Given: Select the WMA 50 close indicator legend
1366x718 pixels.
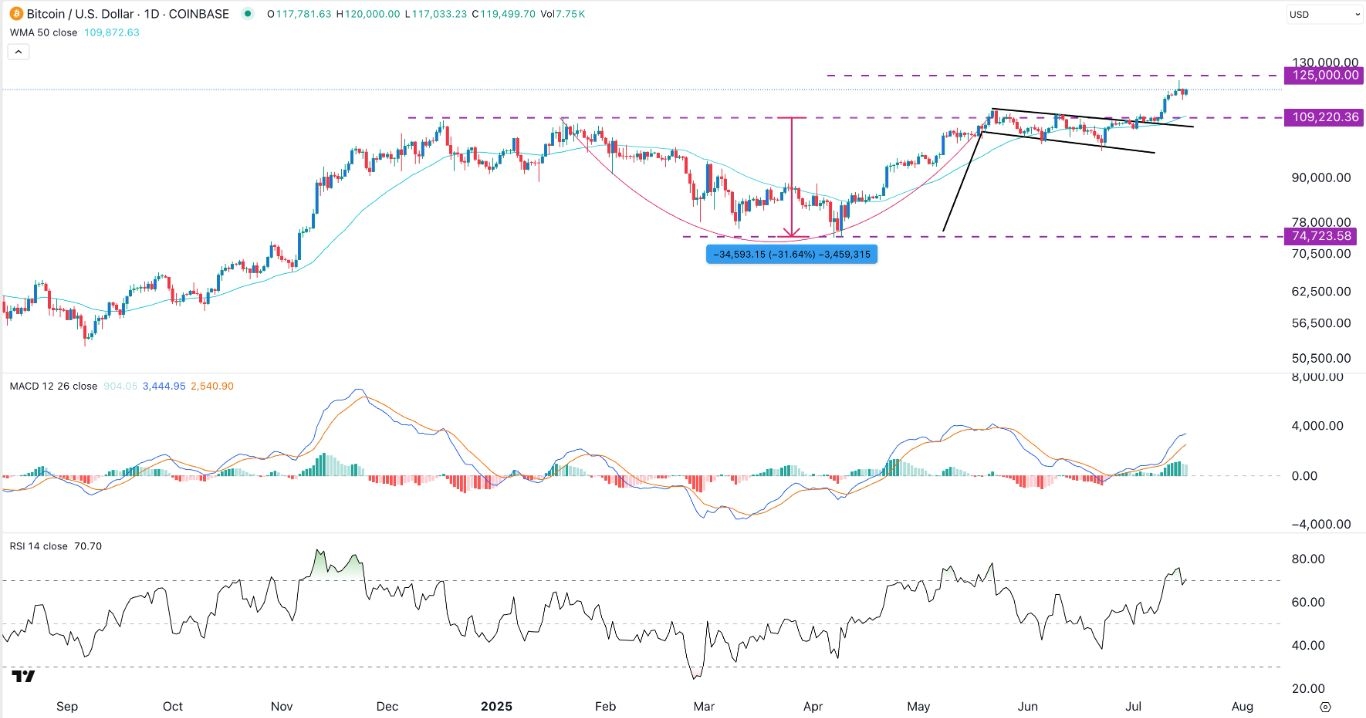Looking at the screenshot, I should pyautogui.click(x=42, y=32).
